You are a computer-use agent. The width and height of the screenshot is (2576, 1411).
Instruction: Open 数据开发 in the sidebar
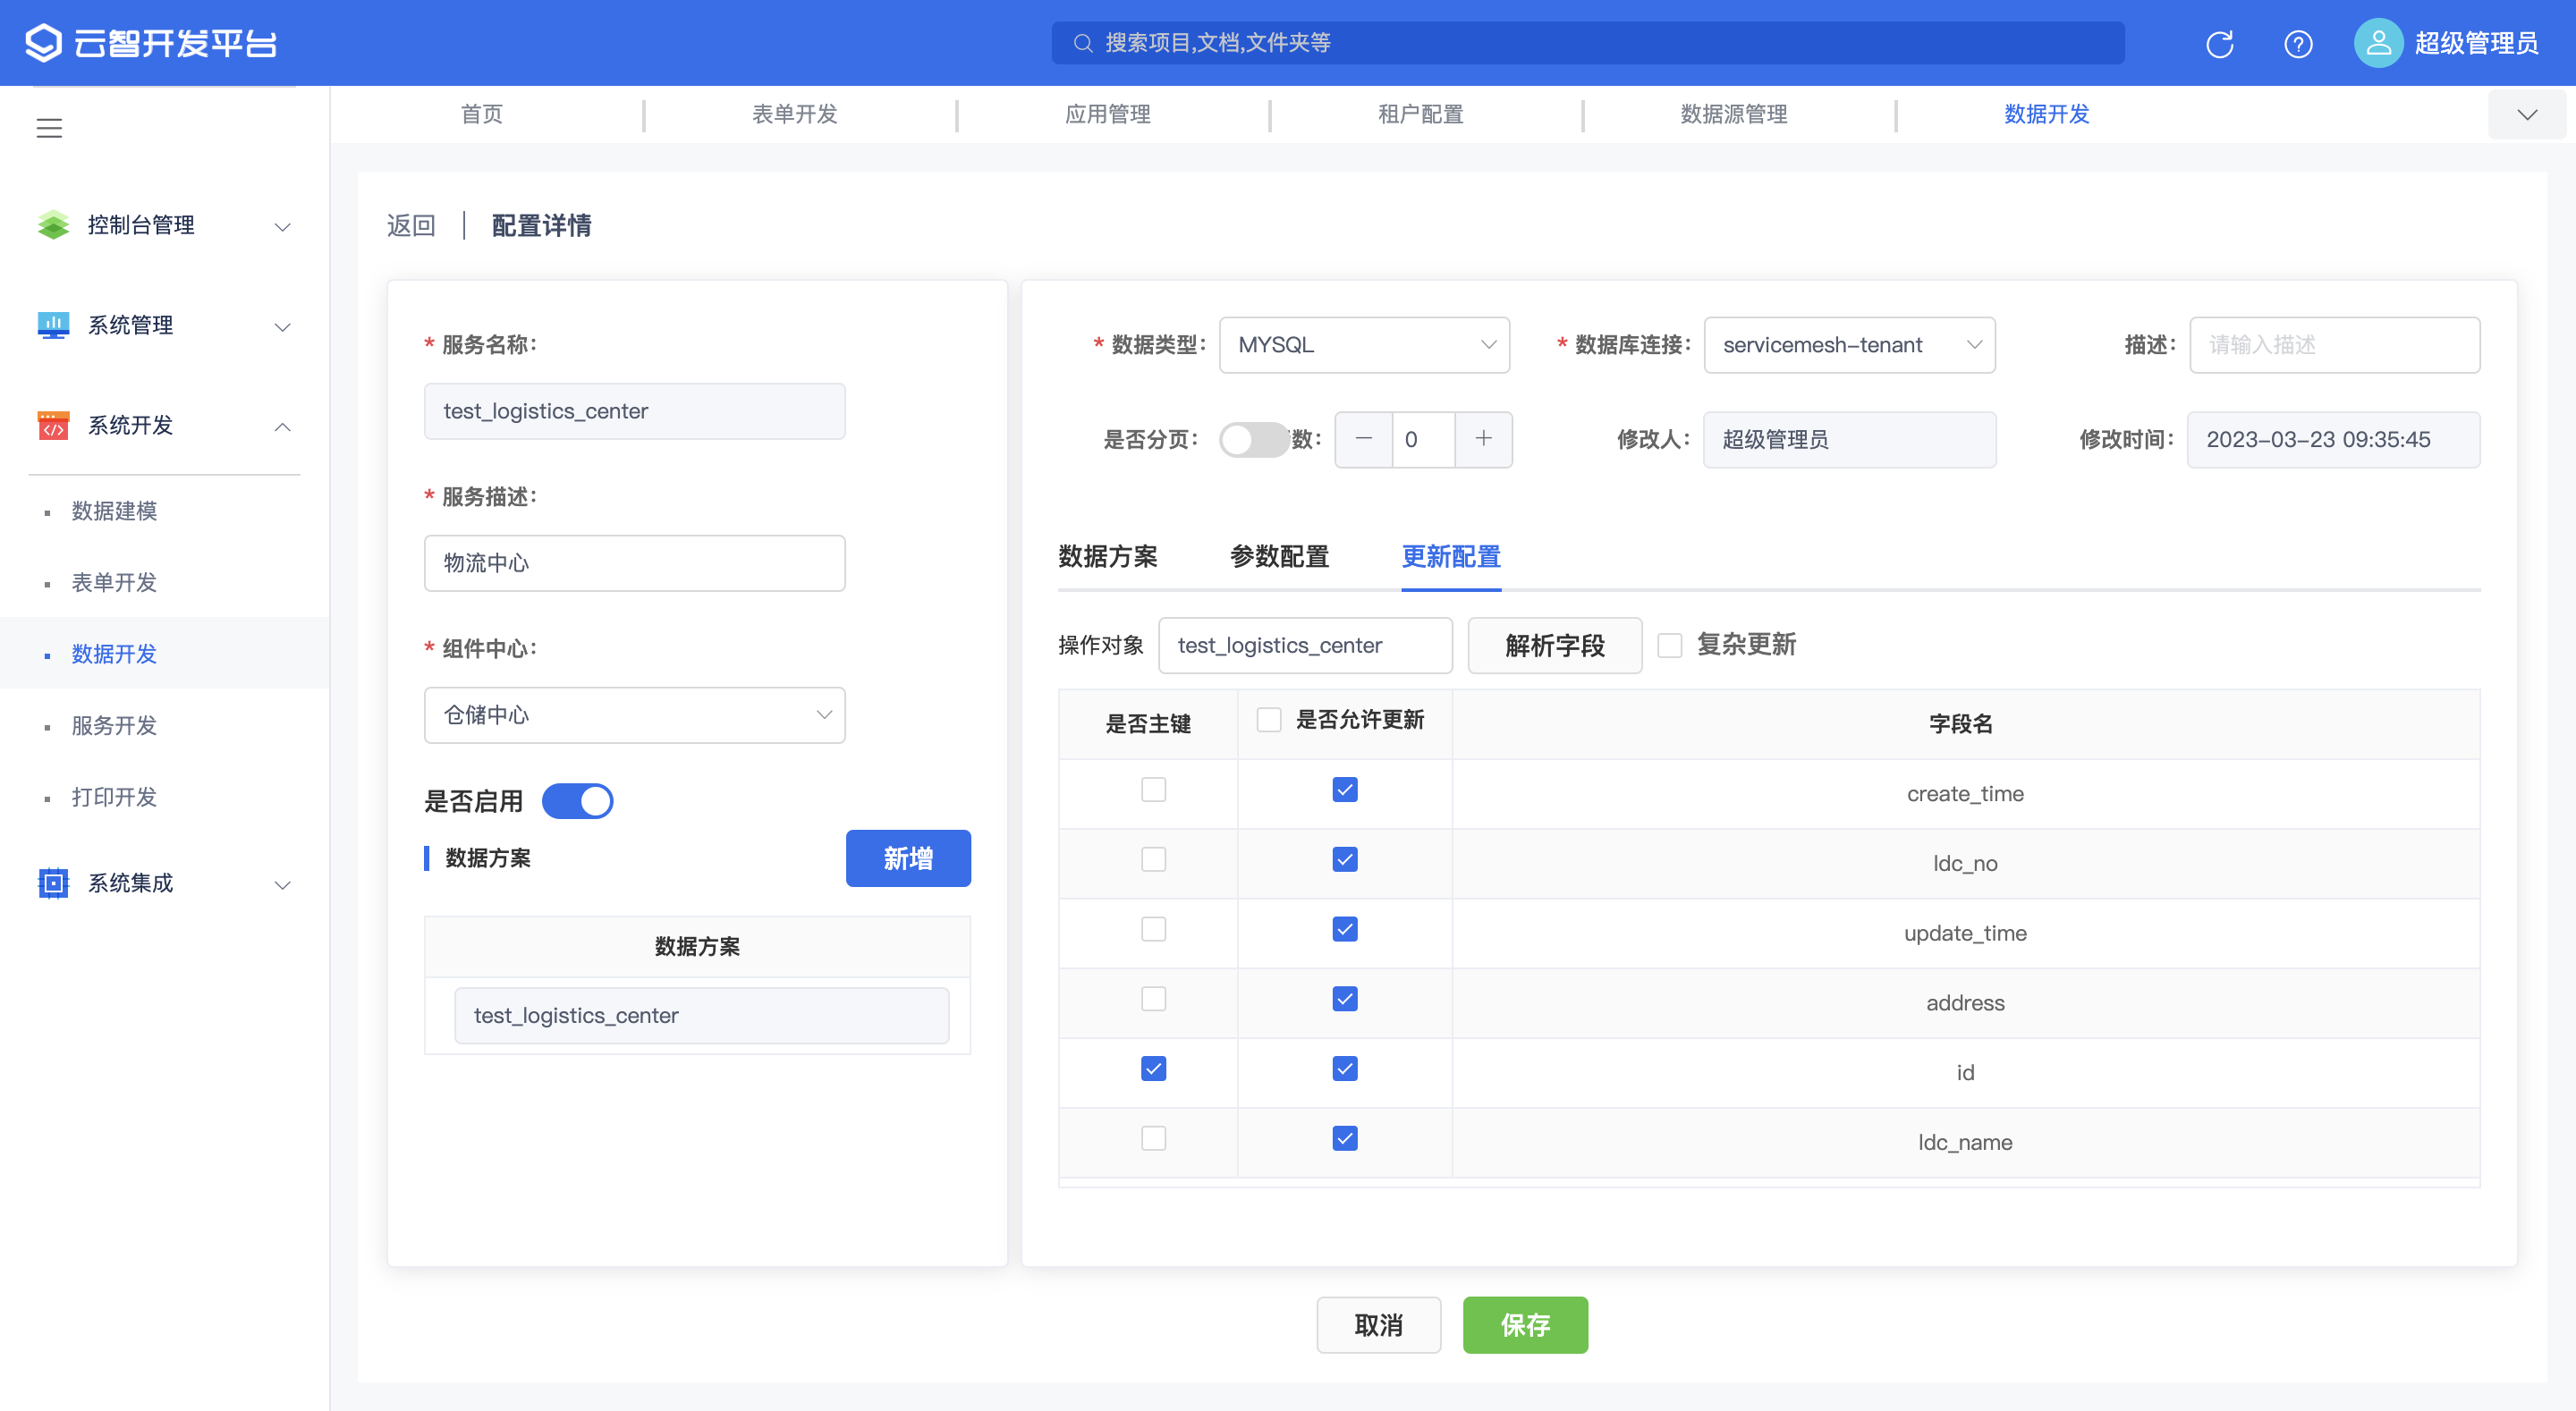point(114,654)
